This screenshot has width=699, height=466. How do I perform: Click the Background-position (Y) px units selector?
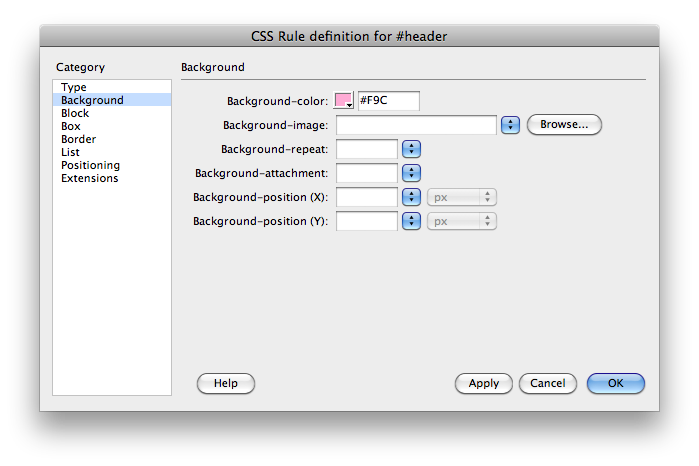tap(462, 221)
